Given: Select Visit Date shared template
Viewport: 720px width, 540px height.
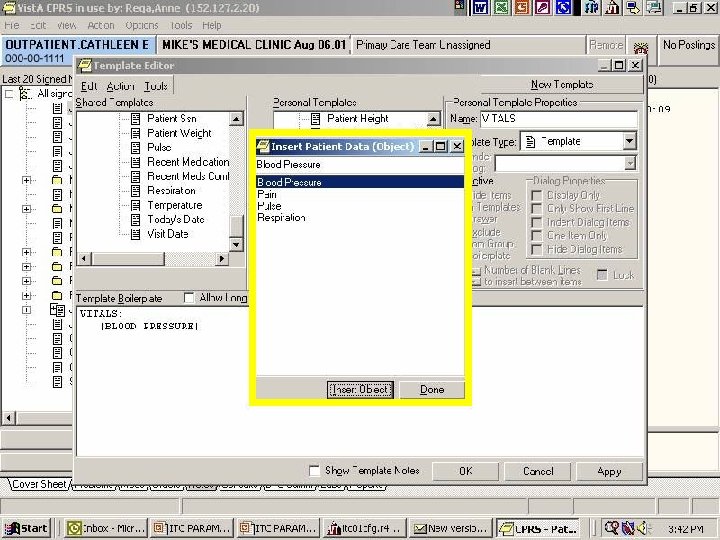Looking at the screenshot, I should pyautogui.click(x=168, y=234).
